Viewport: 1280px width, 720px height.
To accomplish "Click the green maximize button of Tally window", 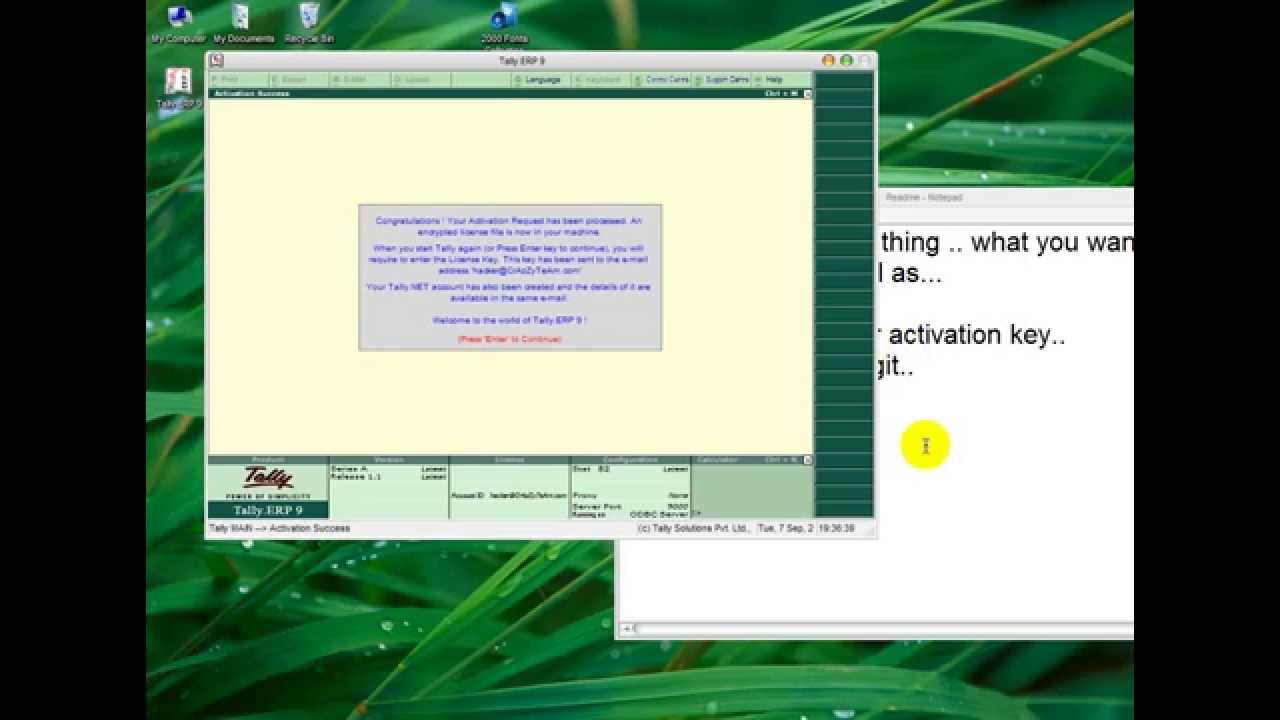I will click(x=846, y=61).
